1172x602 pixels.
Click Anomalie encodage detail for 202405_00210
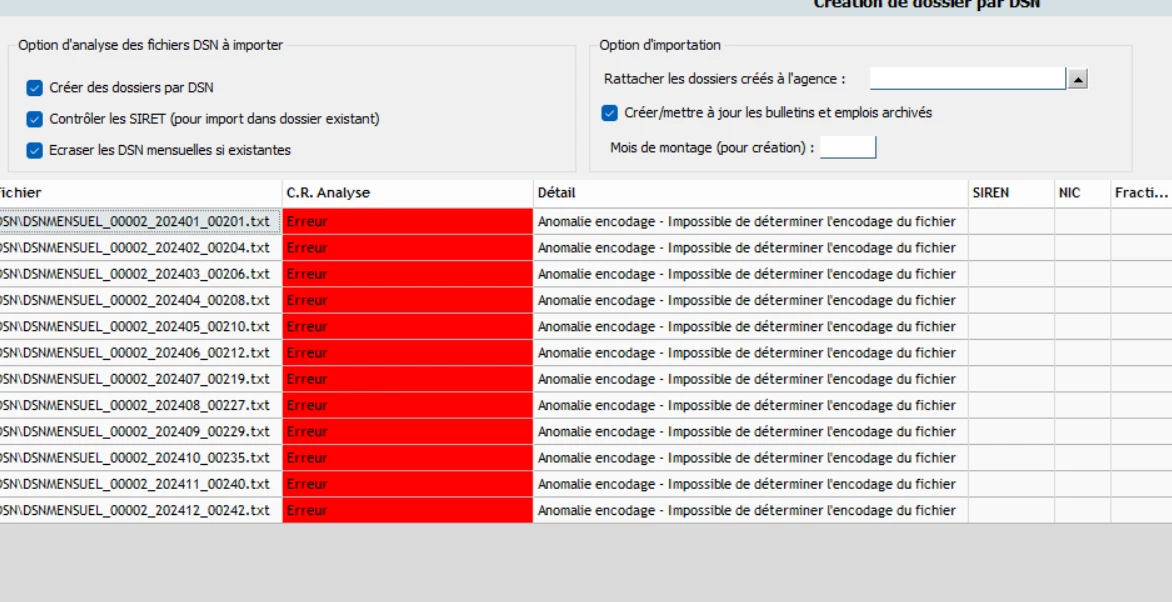[750, 326]
